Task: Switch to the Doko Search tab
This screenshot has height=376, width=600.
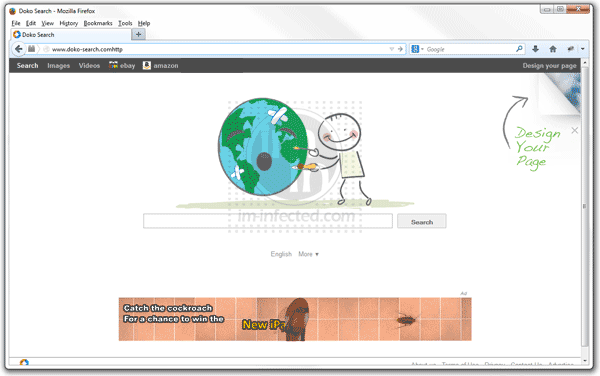Action: click(71, 34)
